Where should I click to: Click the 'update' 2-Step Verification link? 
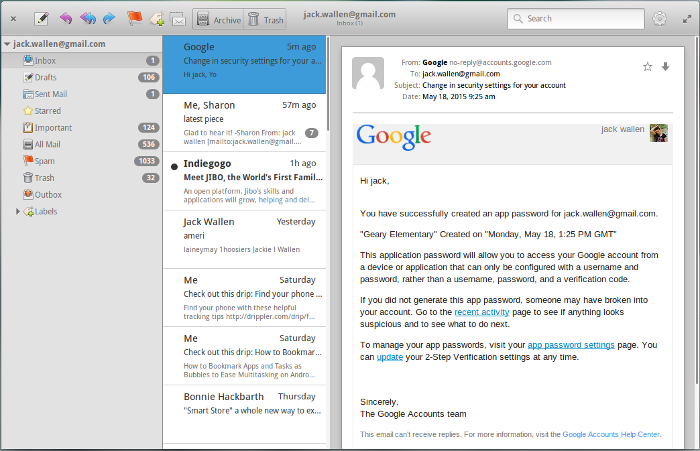point(390,357)
